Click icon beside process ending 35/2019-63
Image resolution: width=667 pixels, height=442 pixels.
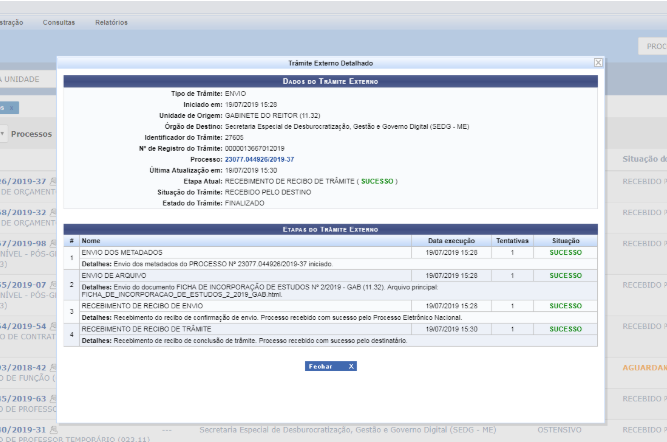tap(53, 398)
